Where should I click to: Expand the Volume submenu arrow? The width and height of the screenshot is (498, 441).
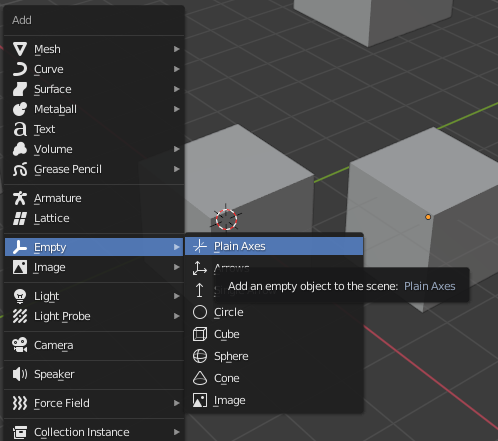pos(177,149)
